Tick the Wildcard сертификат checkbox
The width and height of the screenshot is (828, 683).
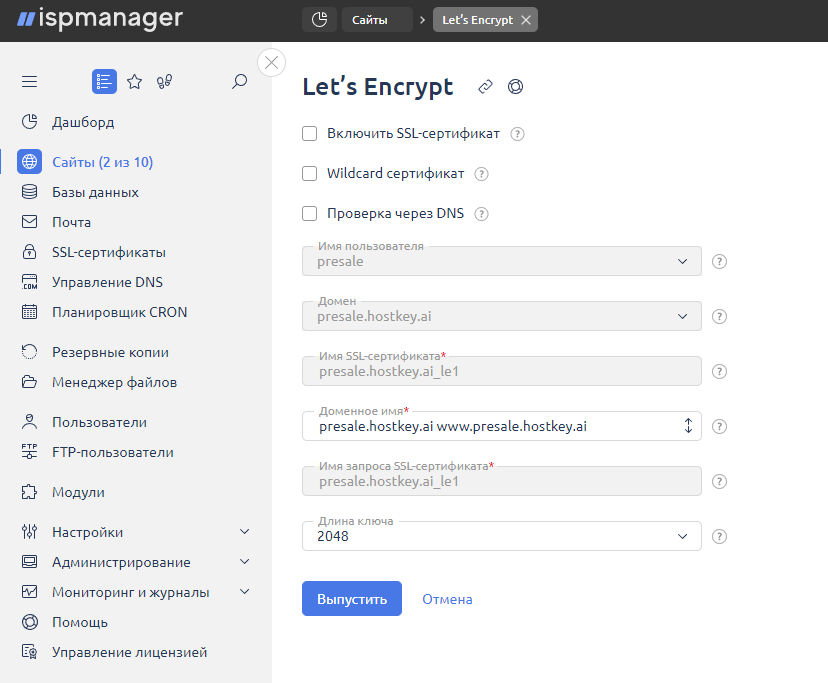pyautogui.click(x=309, y=174)
